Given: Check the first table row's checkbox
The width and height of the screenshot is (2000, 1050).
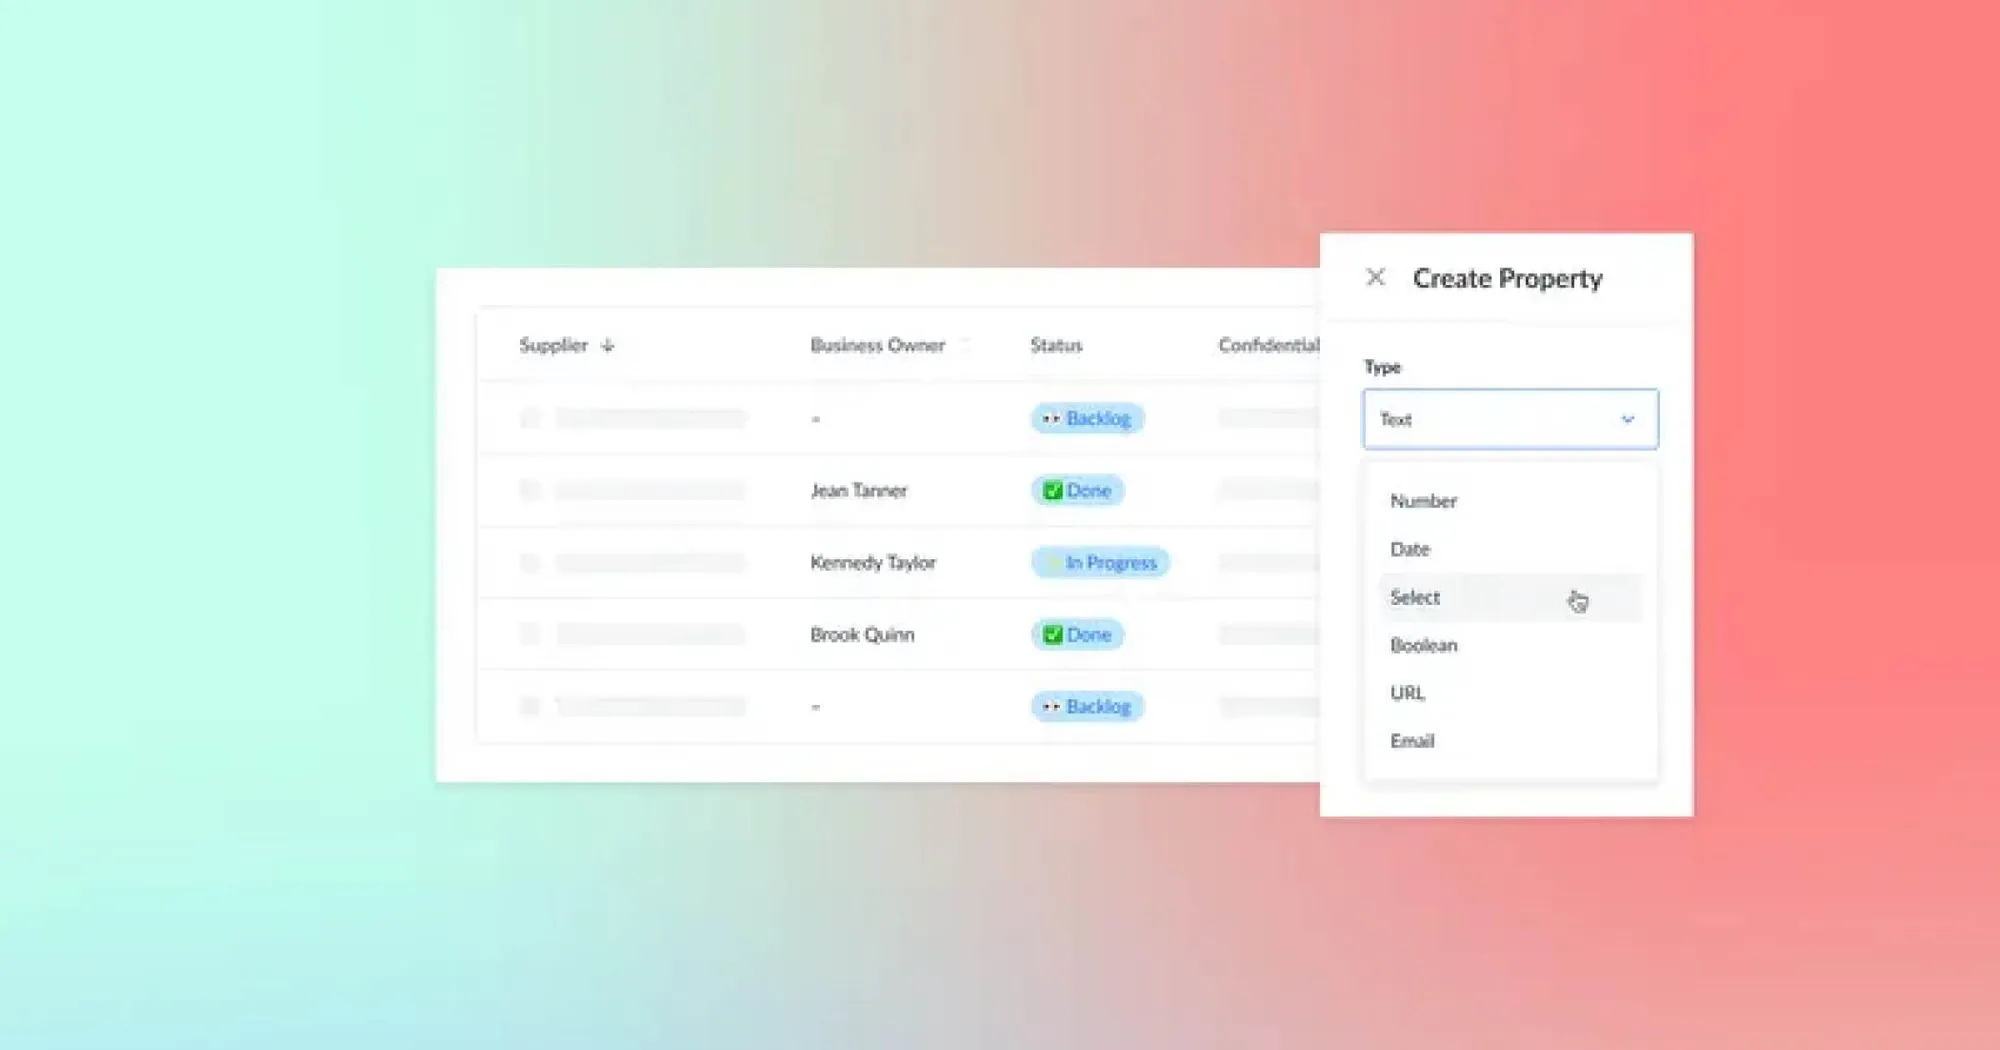Looking at the screenshot, I should click(x=530, y=418).
